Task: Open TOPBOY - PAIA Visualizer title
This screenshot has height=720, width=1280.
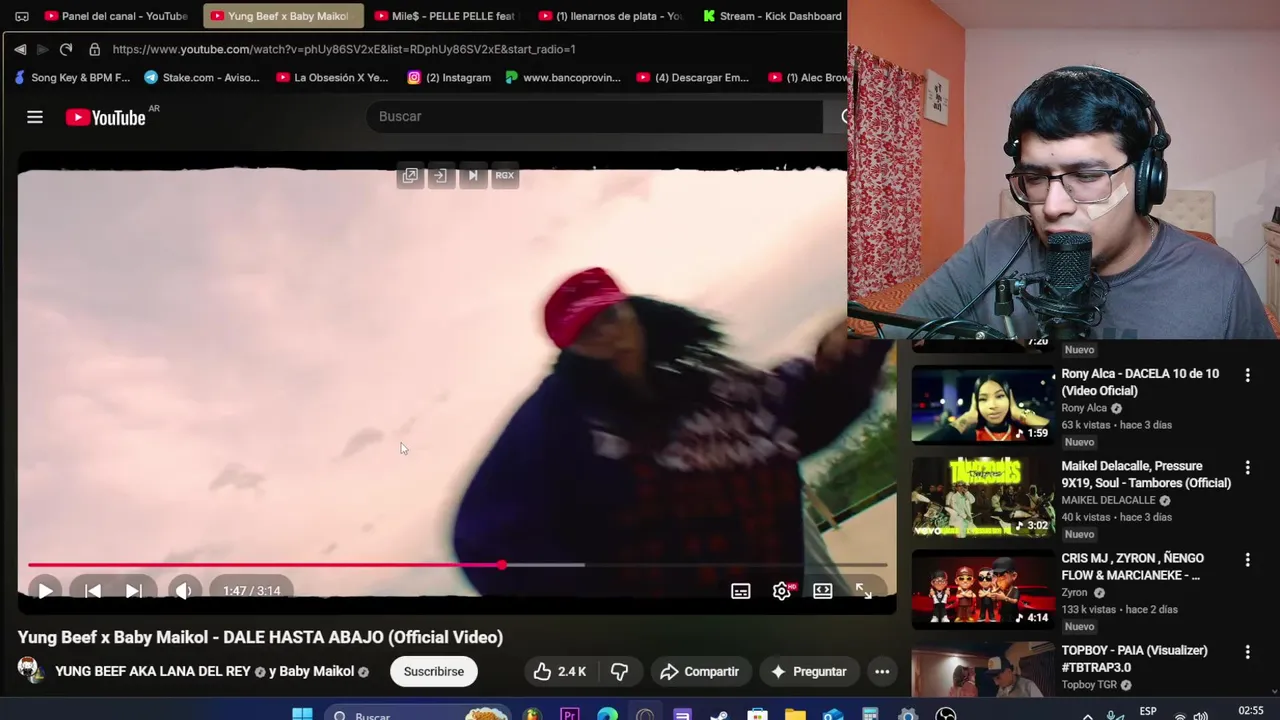Action: click(x=1134, y=659)
